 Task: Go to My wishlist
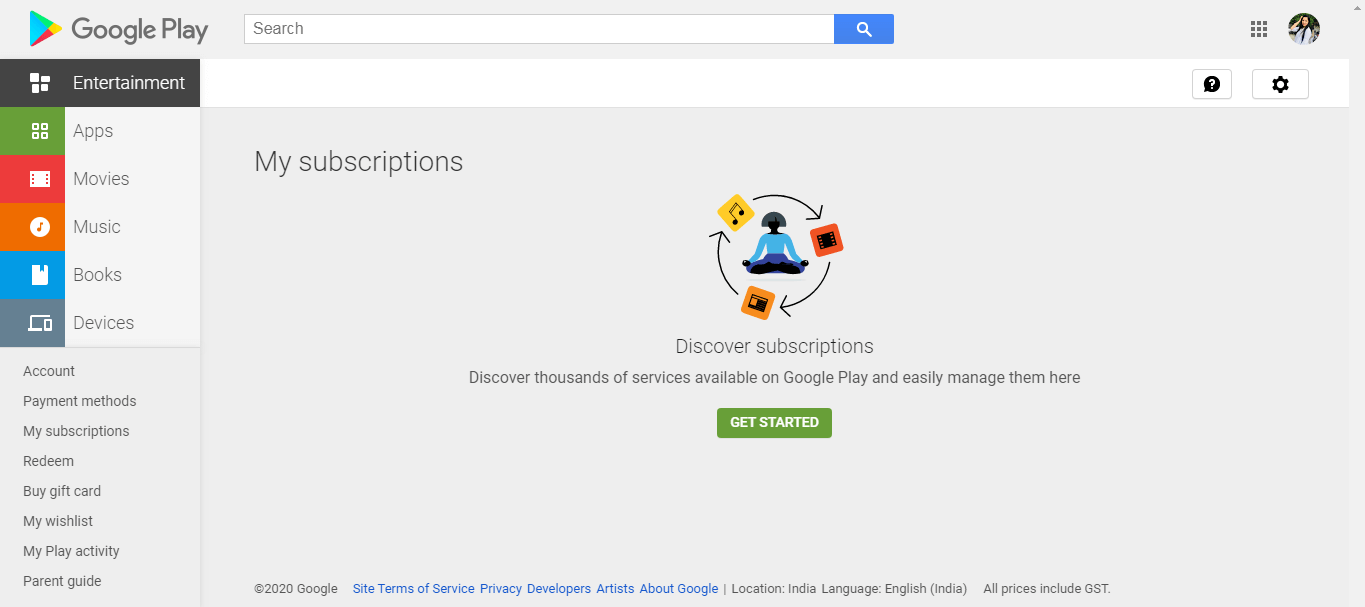pyautogui.click(x=58, y=521)
